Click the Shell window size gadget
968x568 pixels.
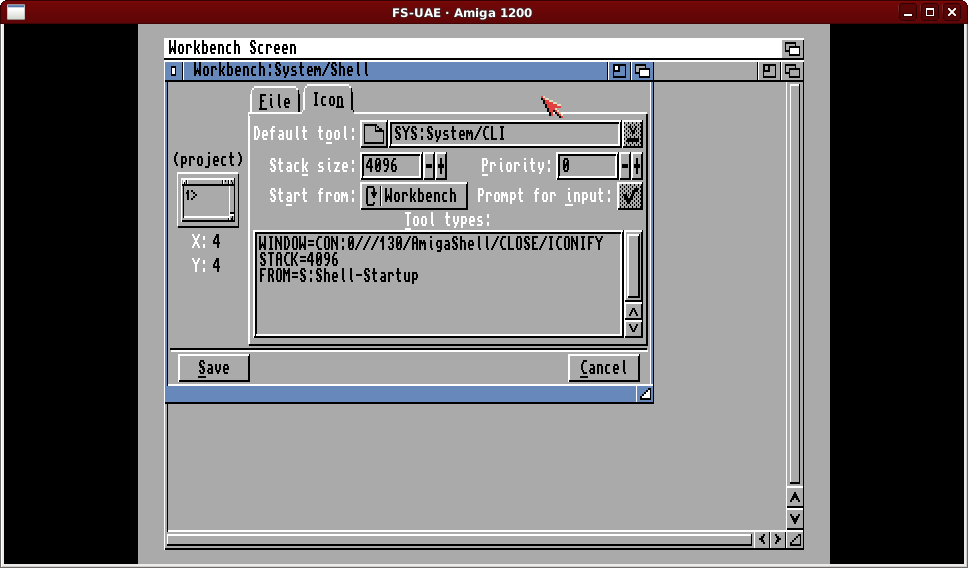(x=645, y=394)
